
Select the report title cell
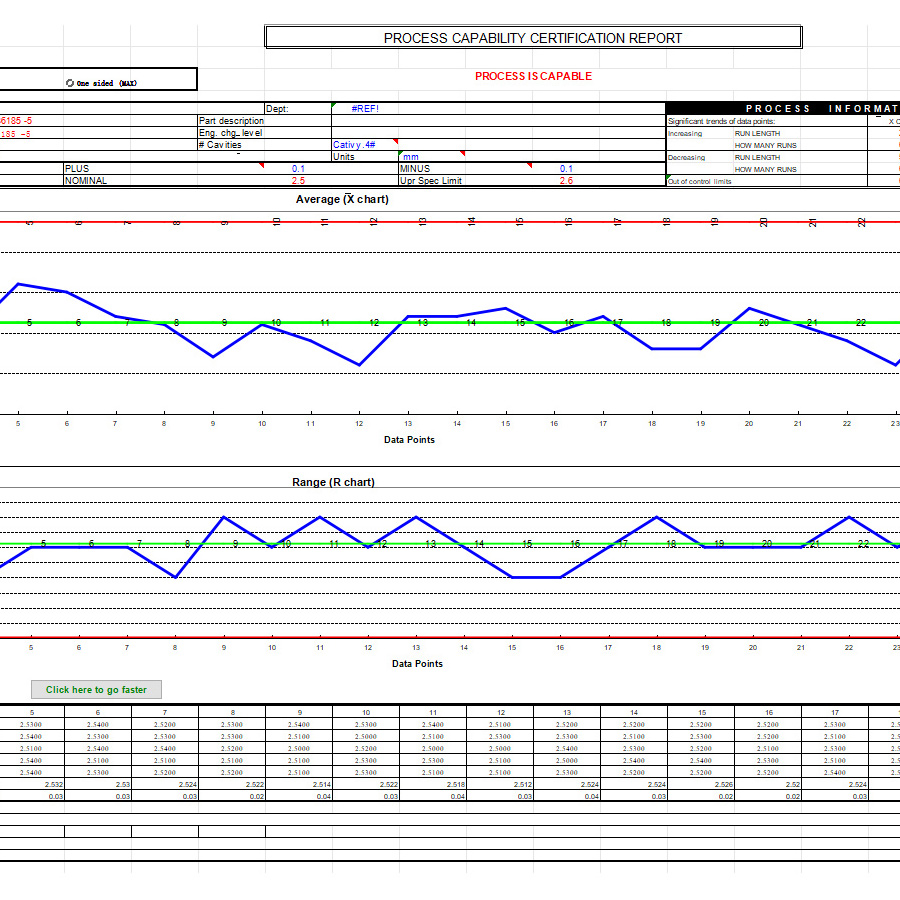pos(533,38)
